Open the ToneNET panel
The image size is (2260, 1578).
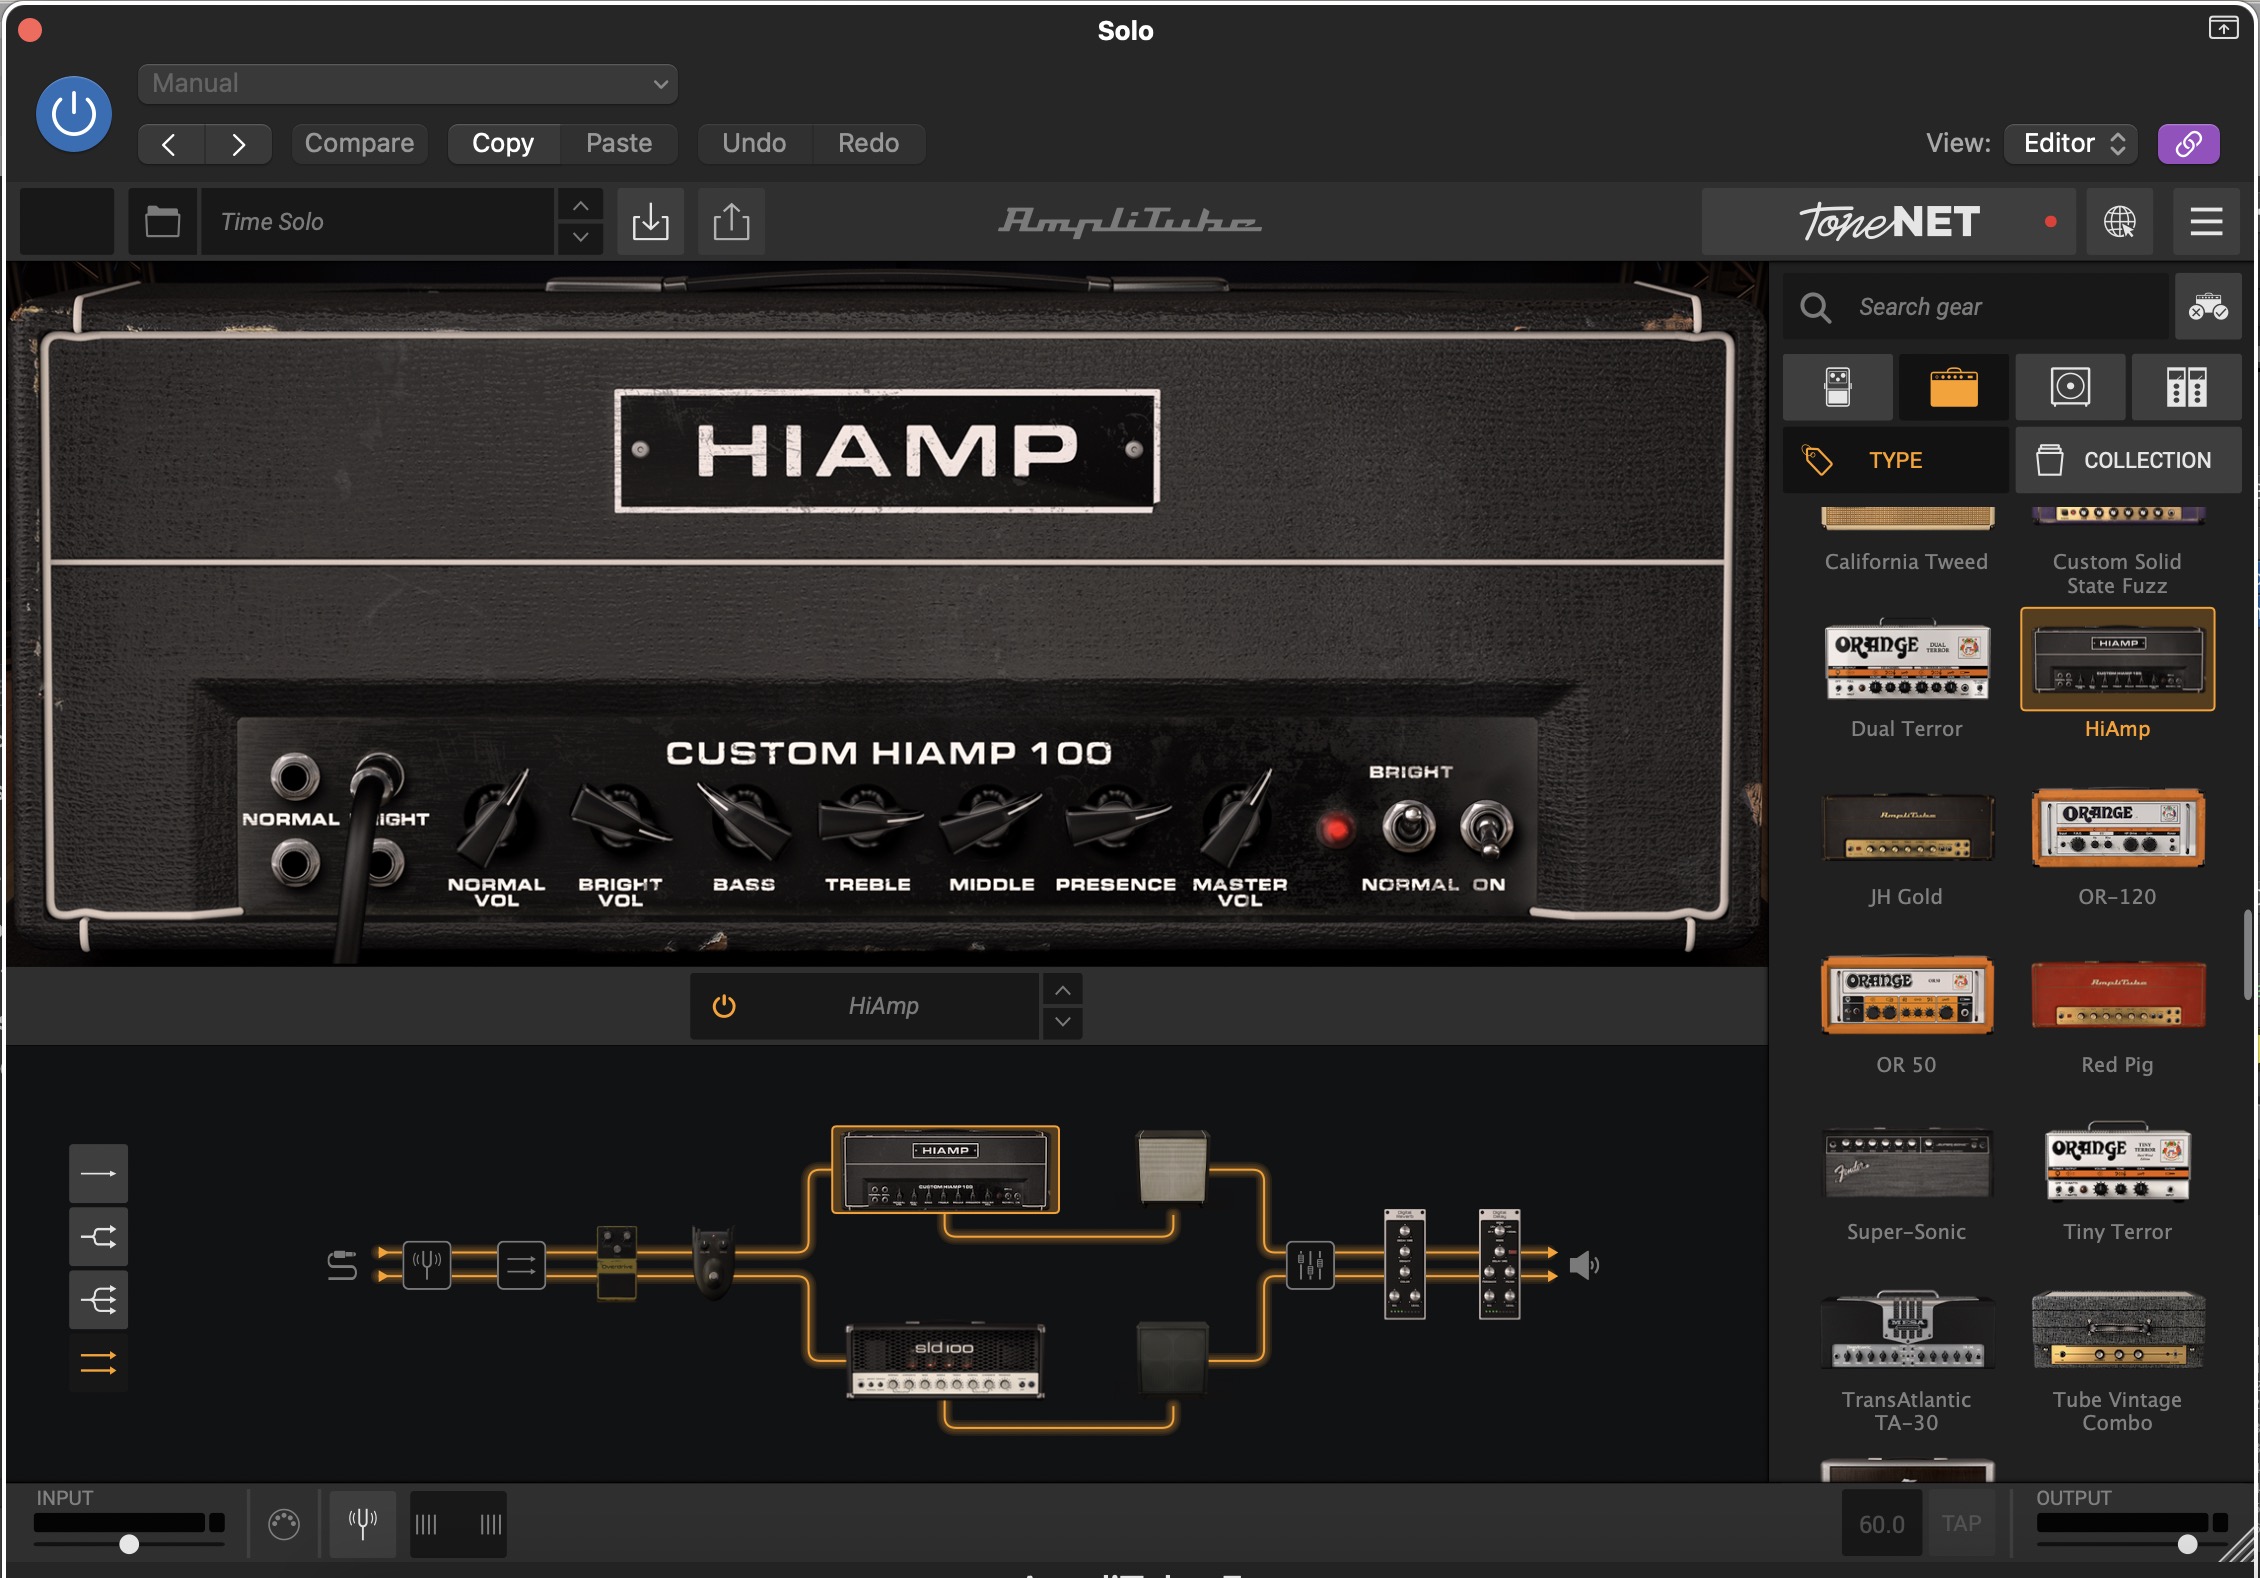pos(1888,221)
